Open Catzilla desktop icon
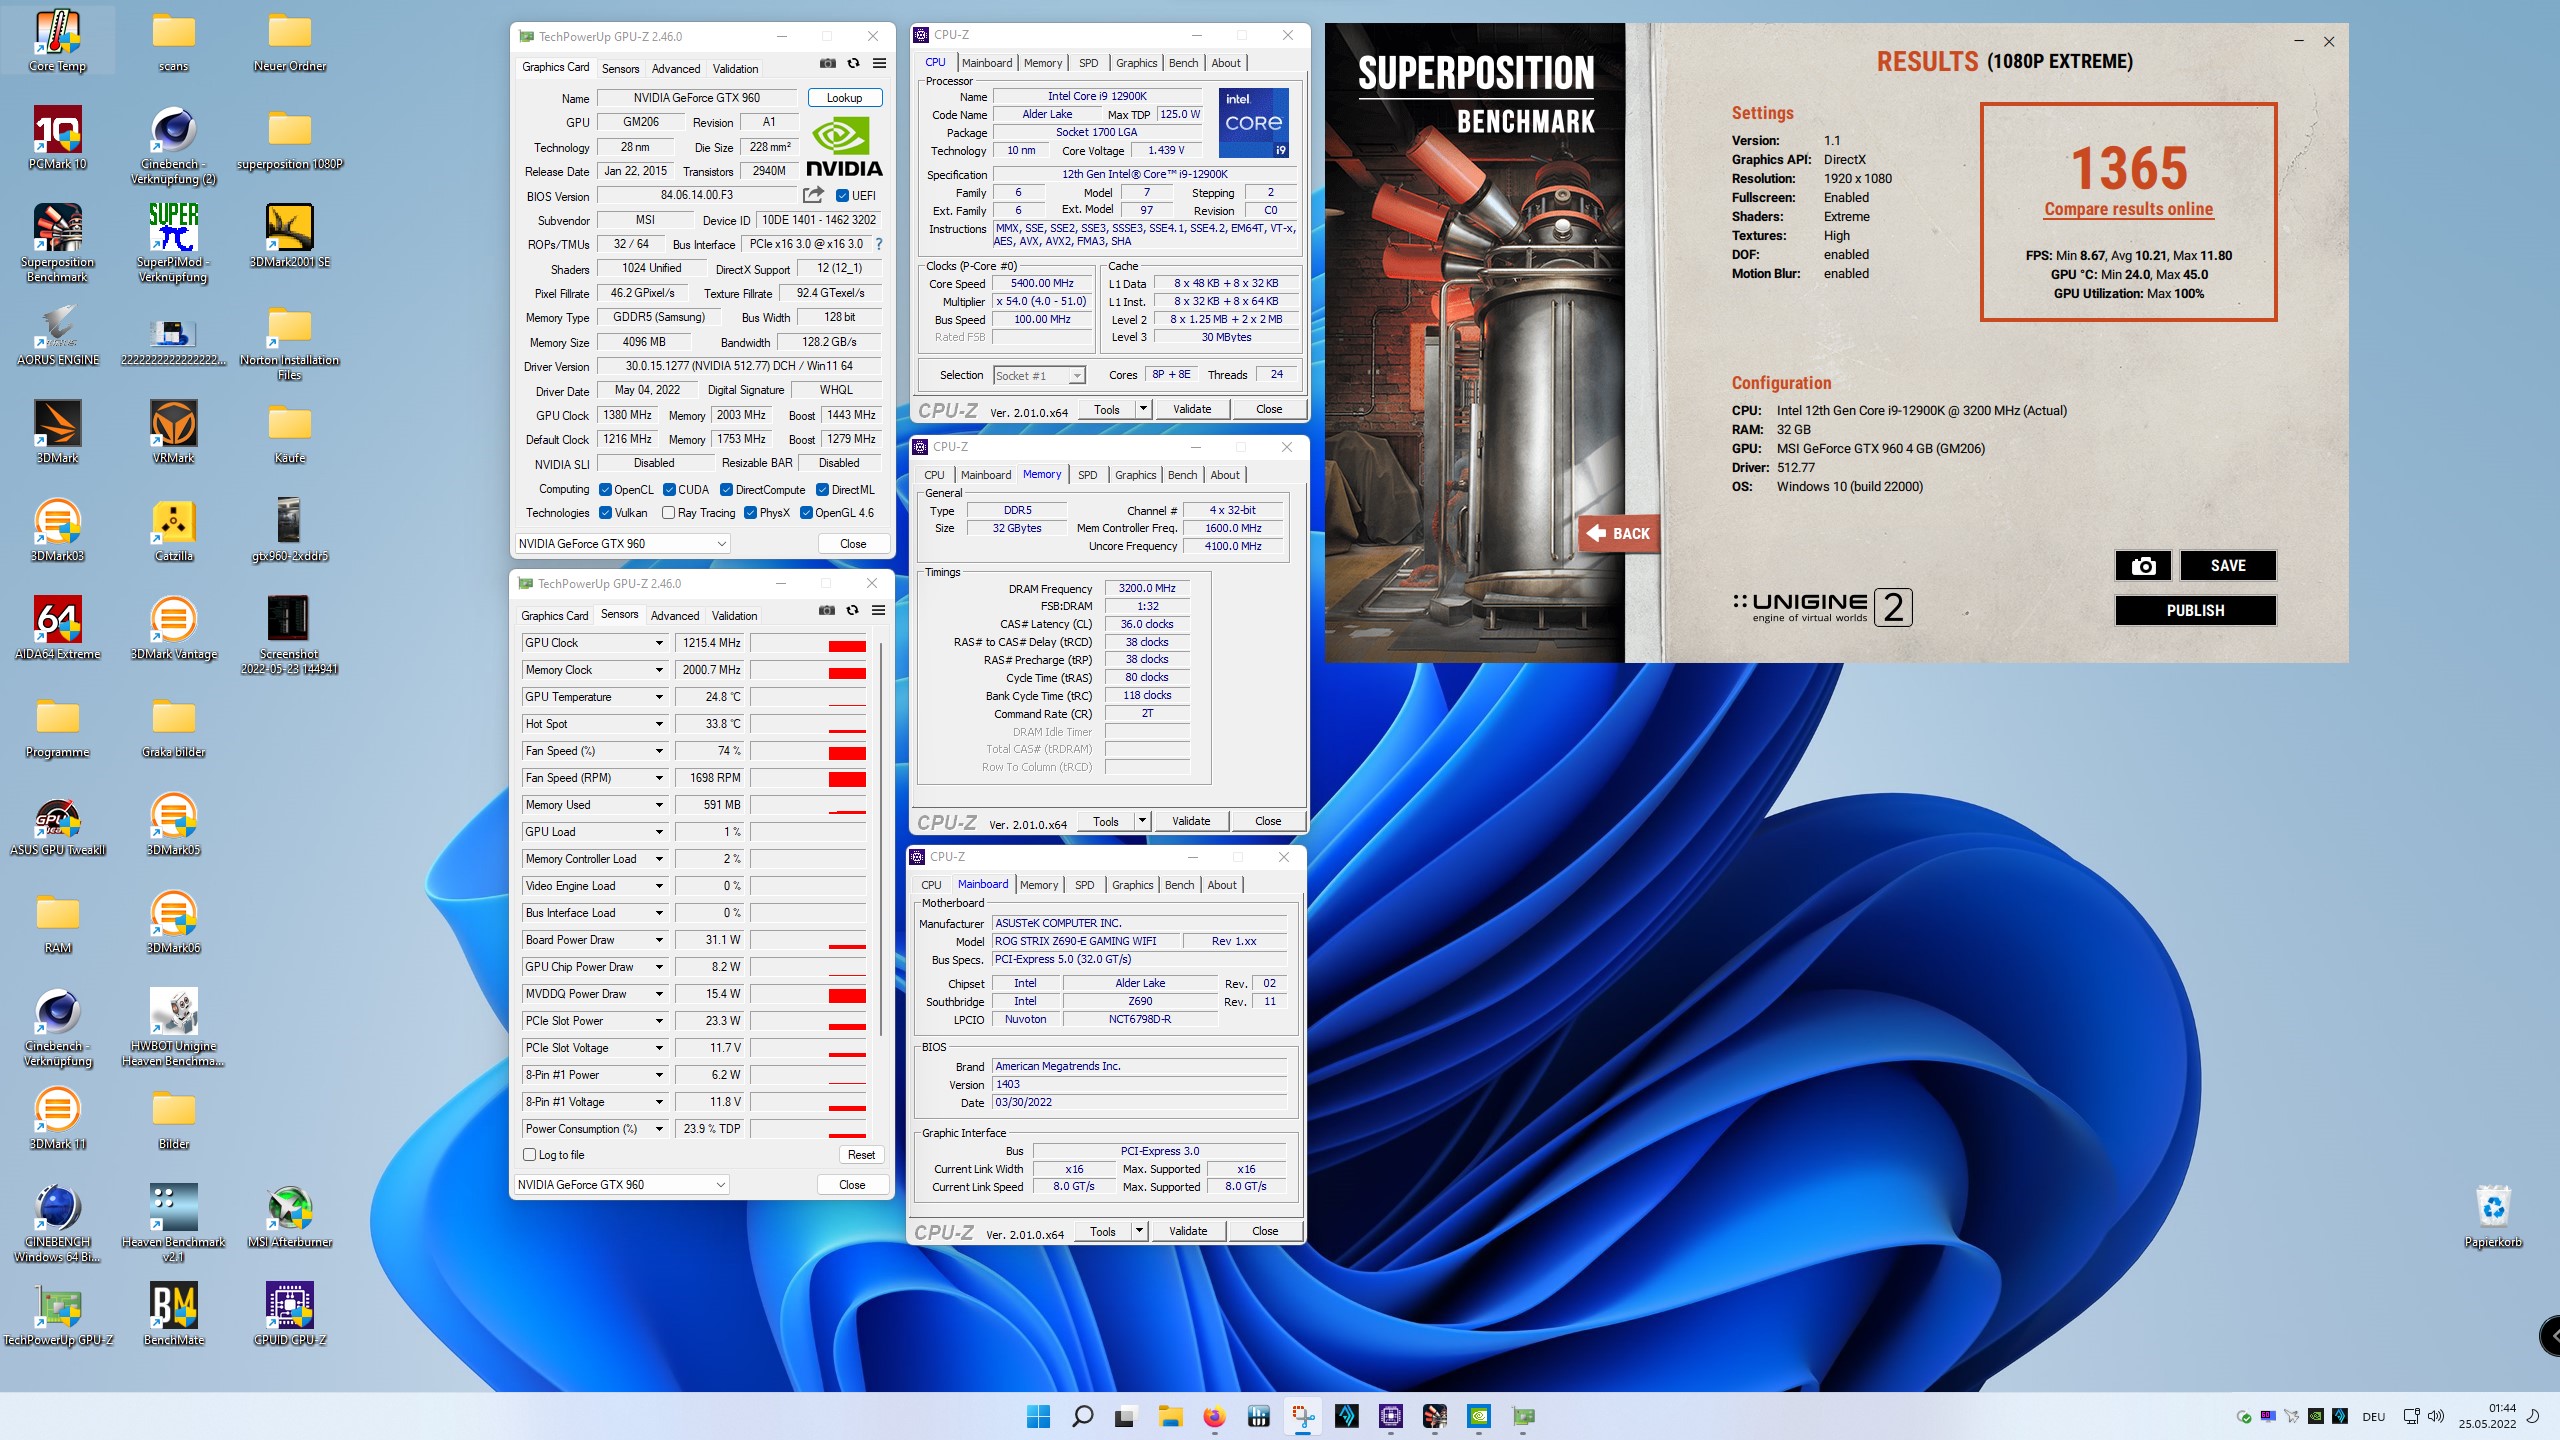This screenshot has height=1440, width=2560. click(173, 531)
